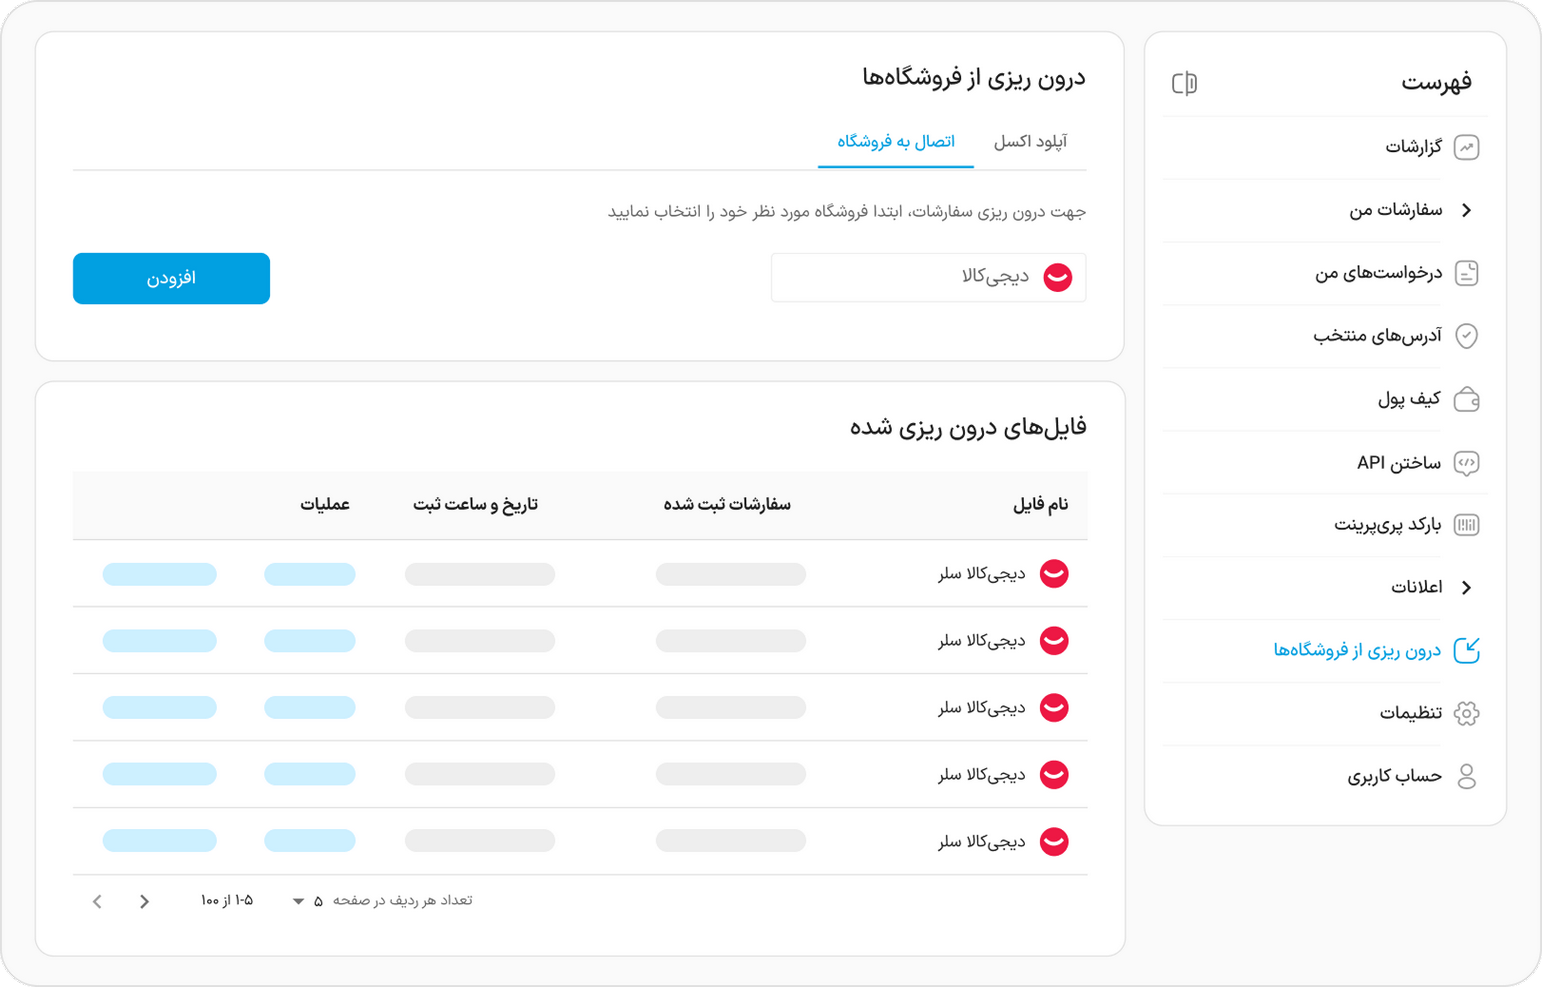Expand the اعلانات menu section
This screenshot has width=1542, height=987.
(1468, 587)
